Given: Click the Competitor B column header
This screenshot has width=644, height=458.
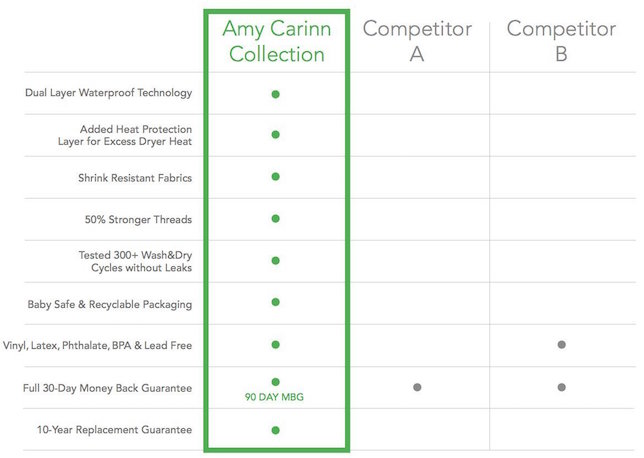Looking at the screenshot, I should (x=561, y=40).
